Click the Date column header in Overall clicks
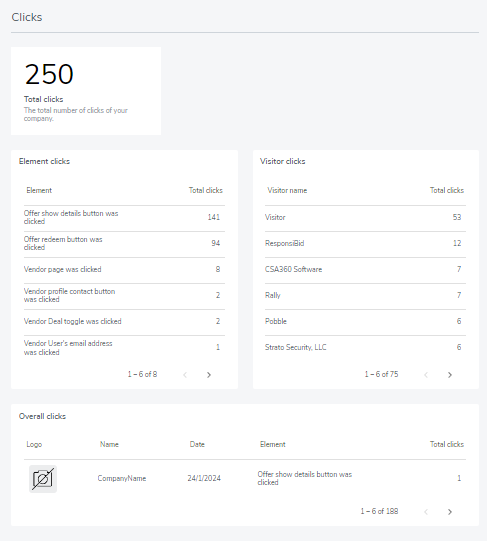Screen dimensions: 487x541 (197, 444)
